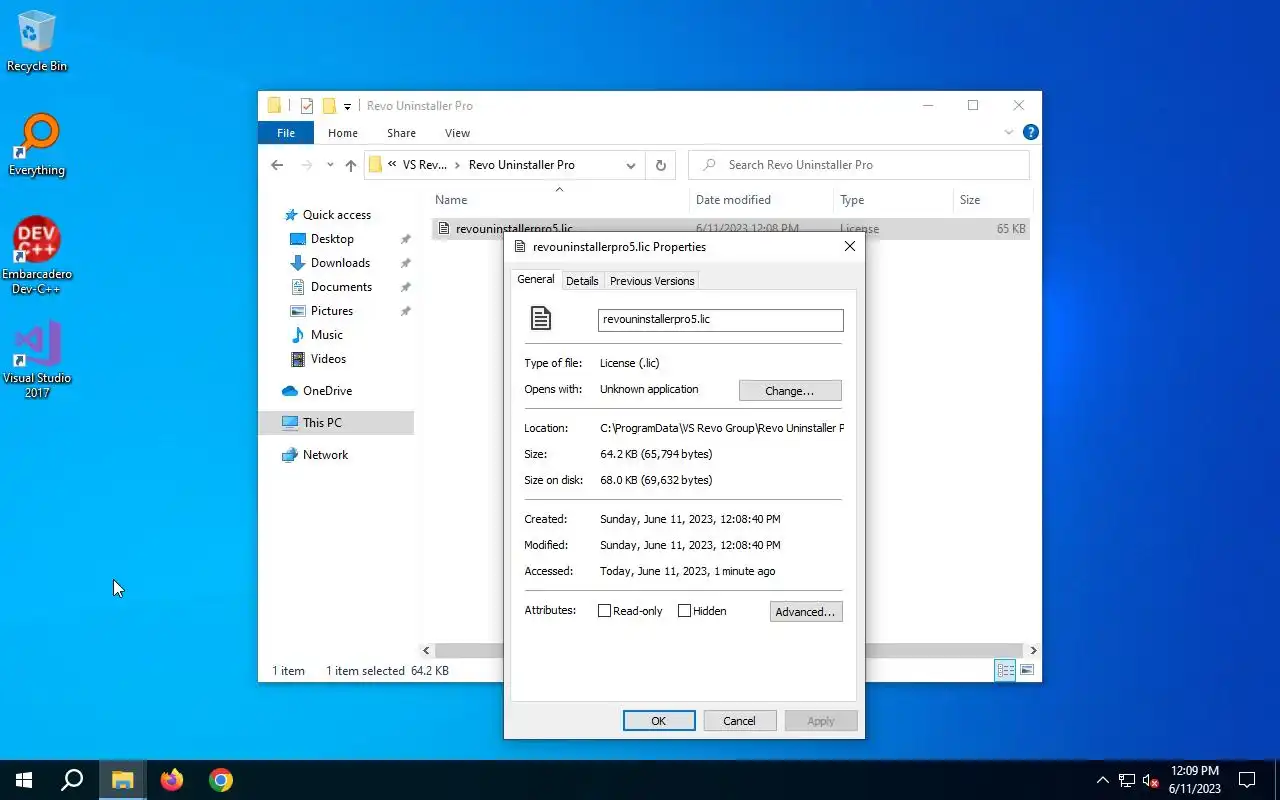The width and height of the screenshot is (1280, 800).
Task: Select the General tab in Properties
Action: 536,280
